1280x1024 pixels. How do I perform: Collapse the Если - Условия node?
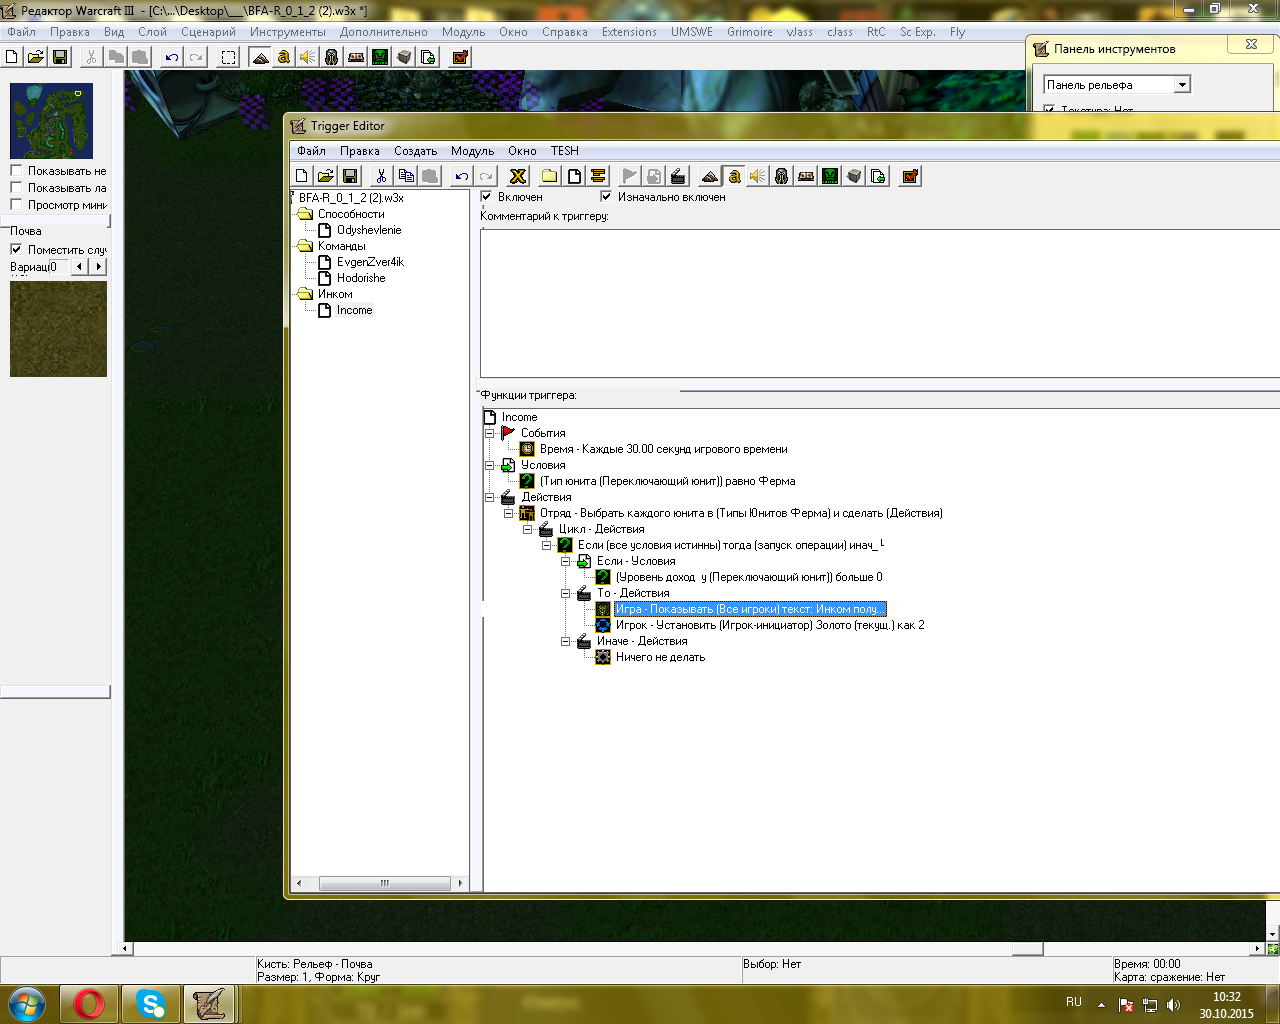click(566, 561)
